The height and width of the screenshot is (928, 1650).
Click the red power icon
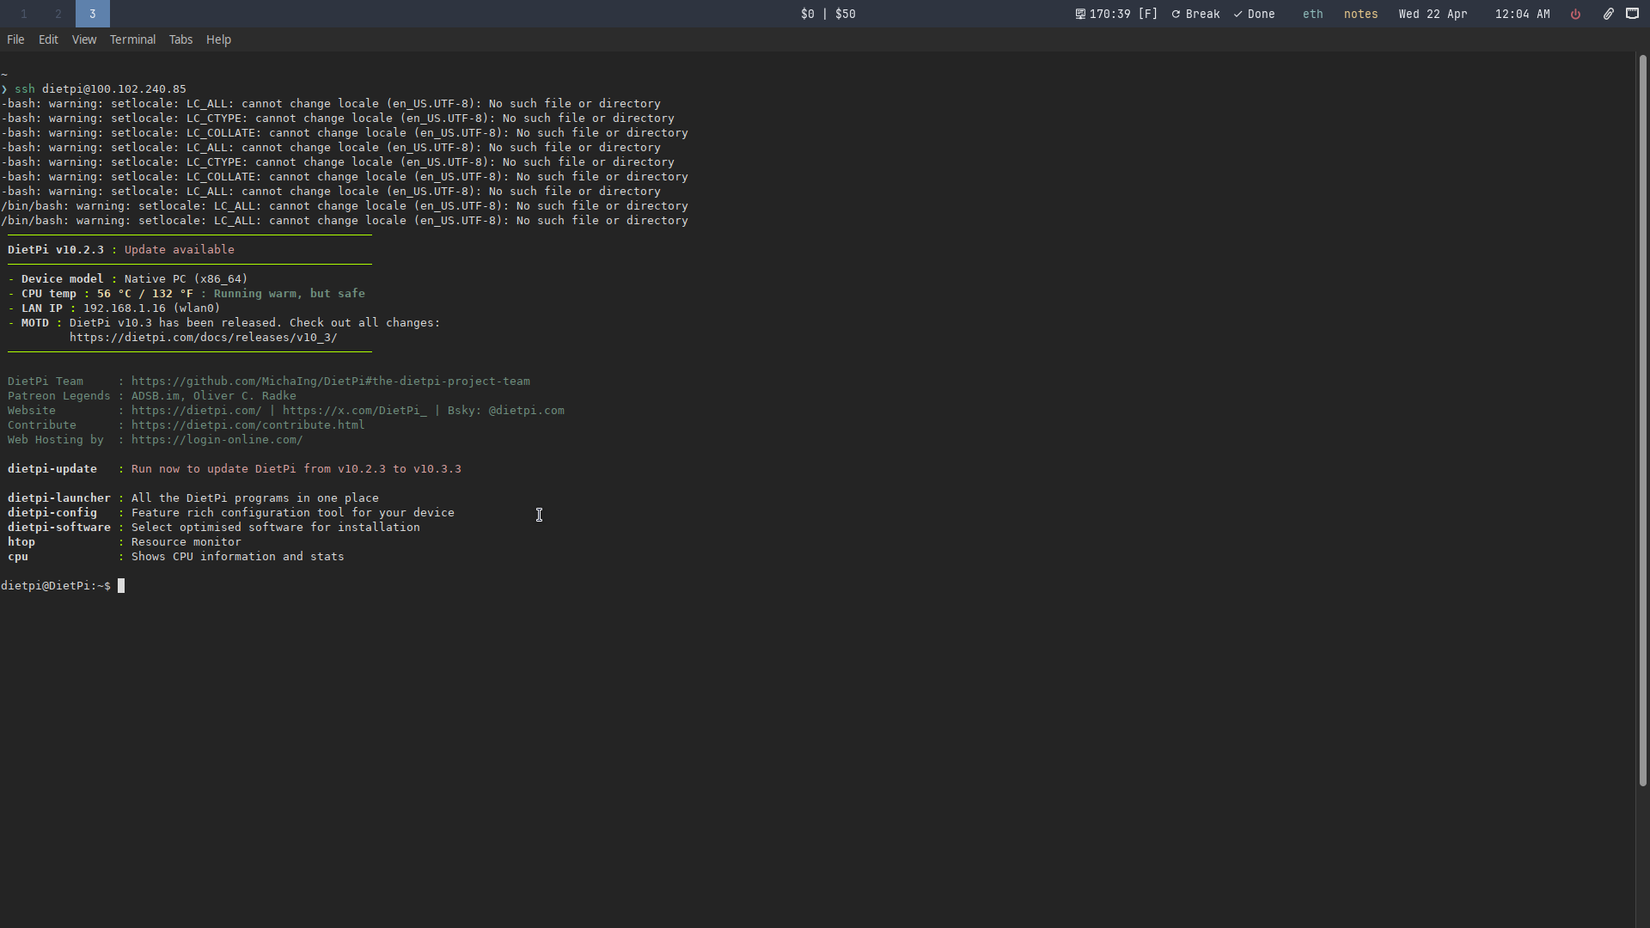(1576, 14)
